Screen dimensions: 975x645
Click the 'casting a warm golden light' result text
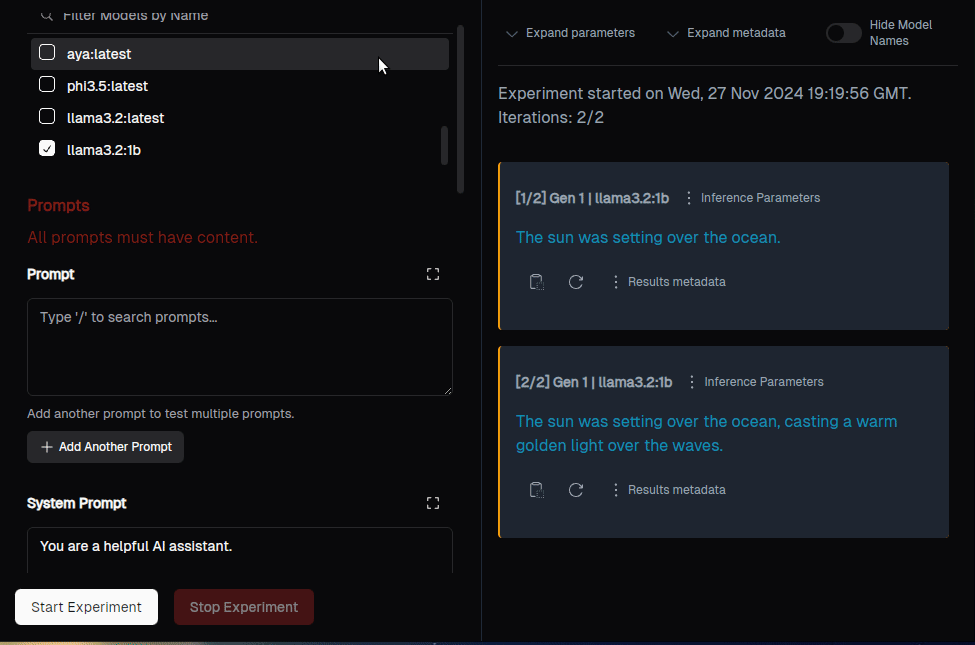click(x=706, y=434)
